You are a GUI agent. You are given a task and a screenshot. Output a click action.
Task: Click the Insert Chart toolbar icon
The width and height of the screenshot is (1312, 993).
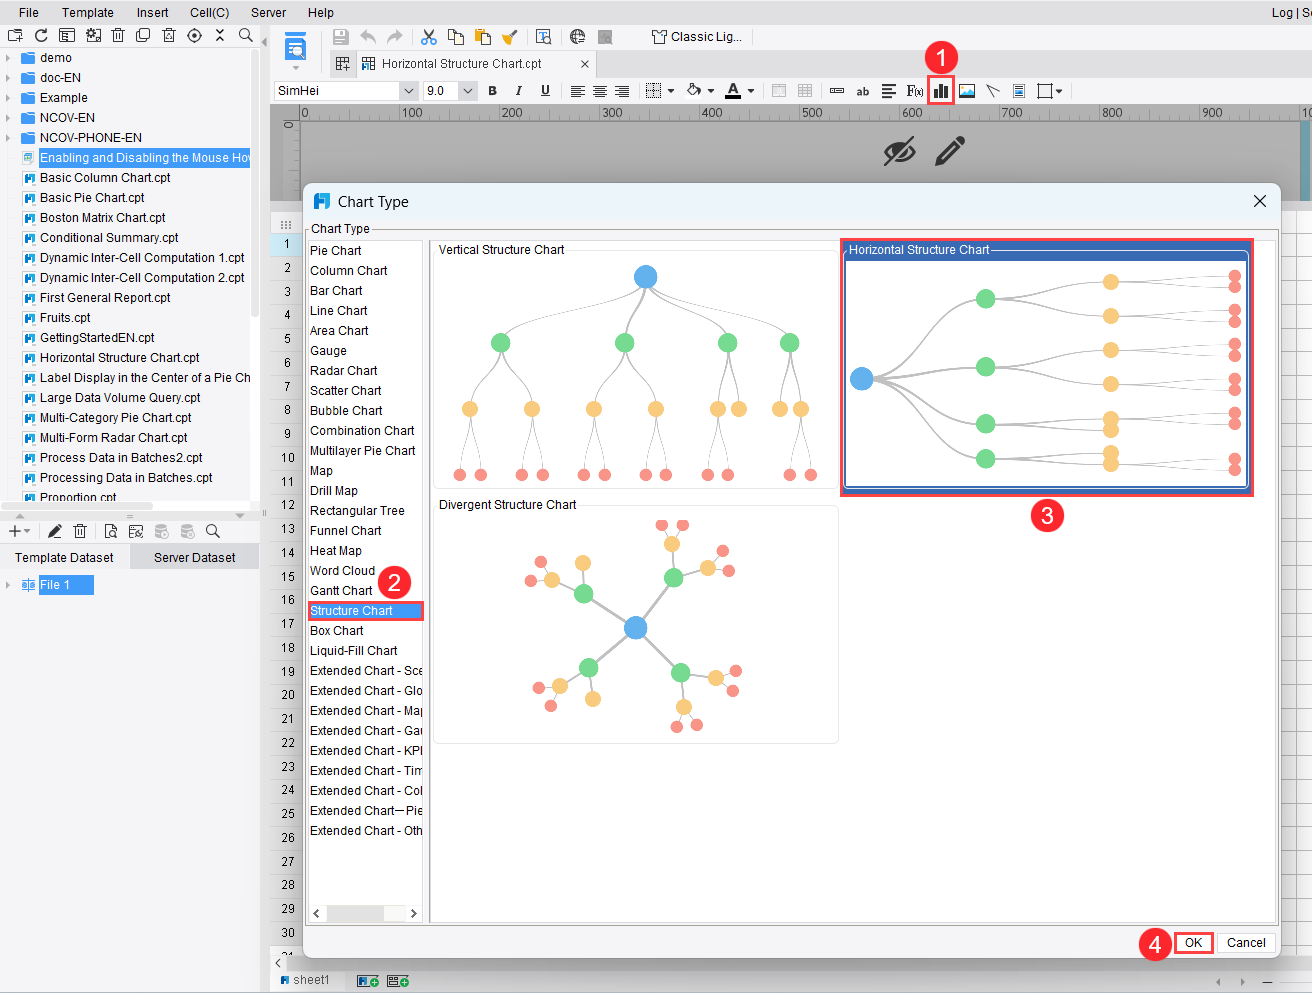coord(940,91)
